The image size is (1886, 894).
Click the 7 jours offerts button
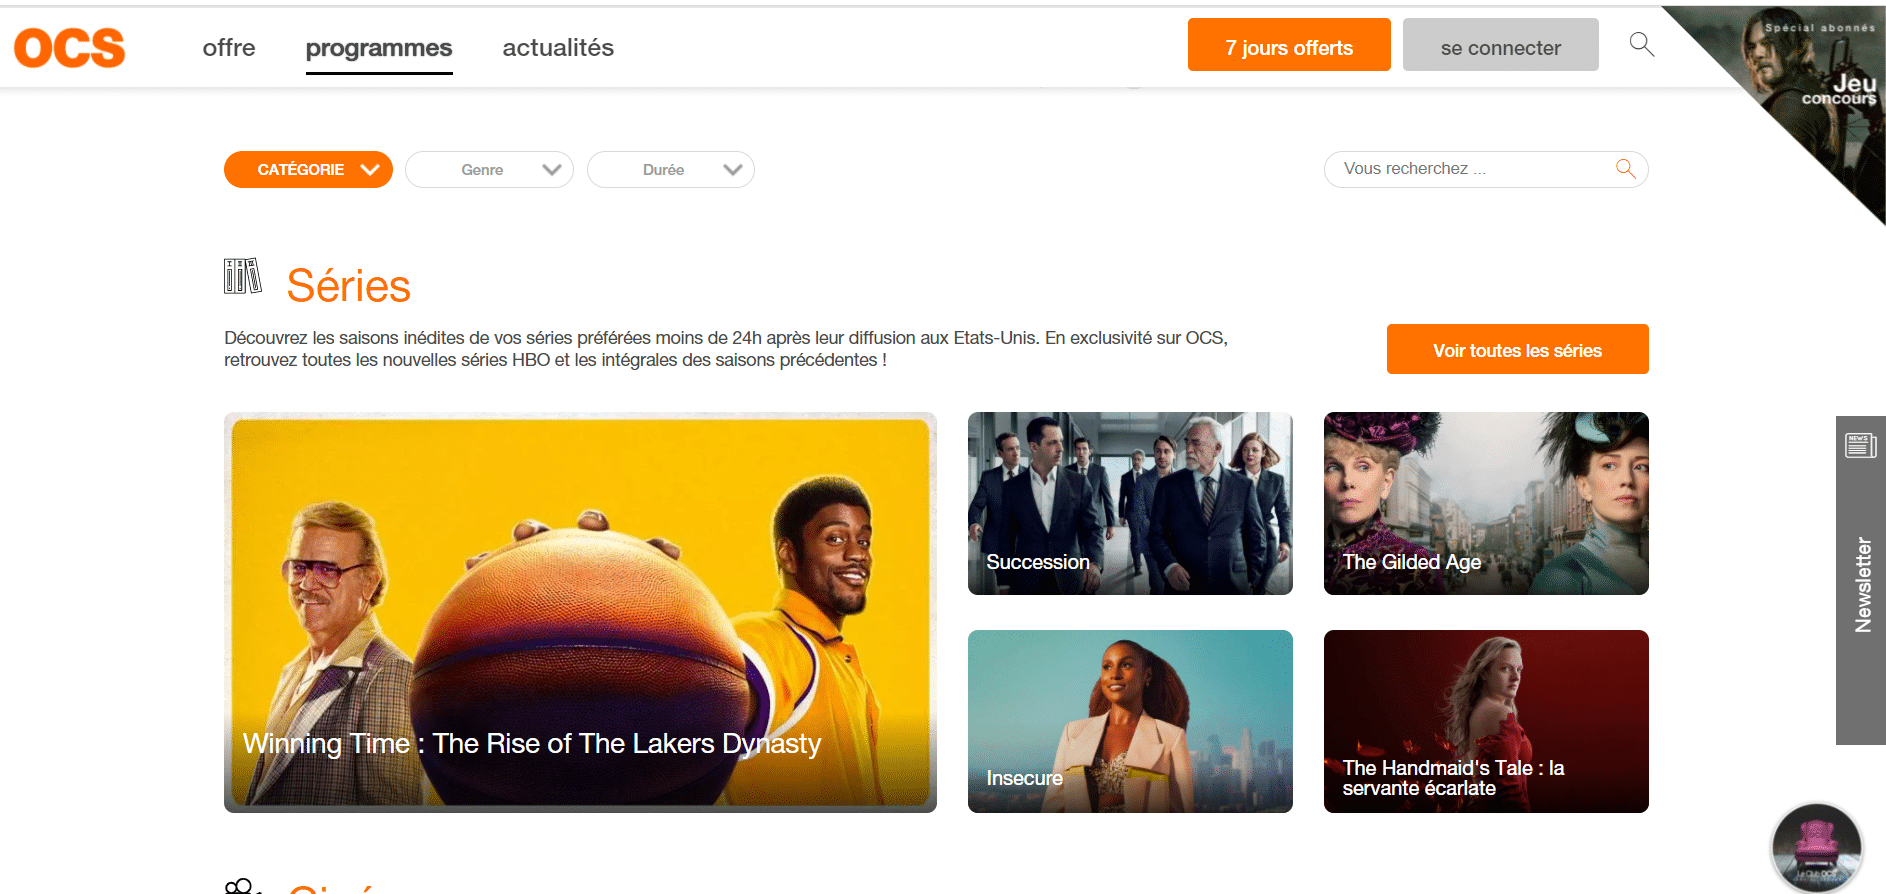pyautogui.click(x=1289, y=45)
